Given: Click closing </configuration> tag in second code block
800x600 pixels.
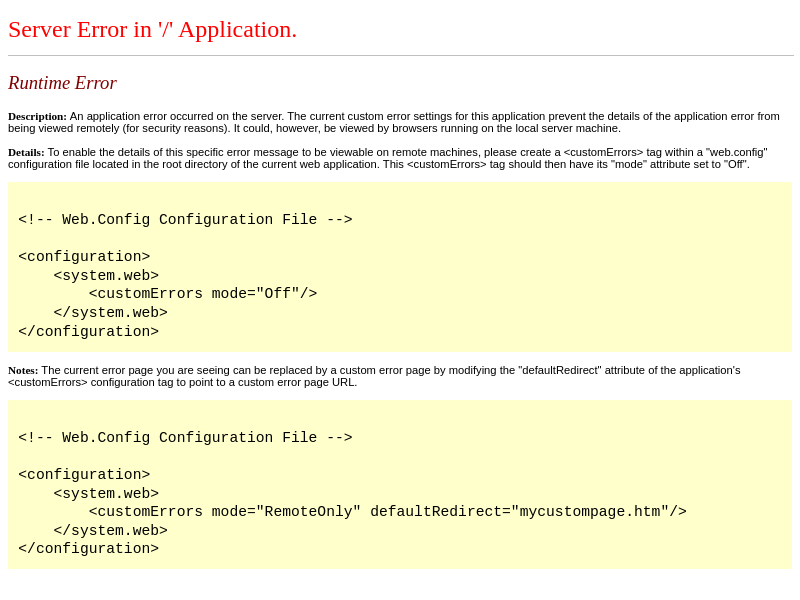Looking at the screenshot, I should [x=88, y=549].
